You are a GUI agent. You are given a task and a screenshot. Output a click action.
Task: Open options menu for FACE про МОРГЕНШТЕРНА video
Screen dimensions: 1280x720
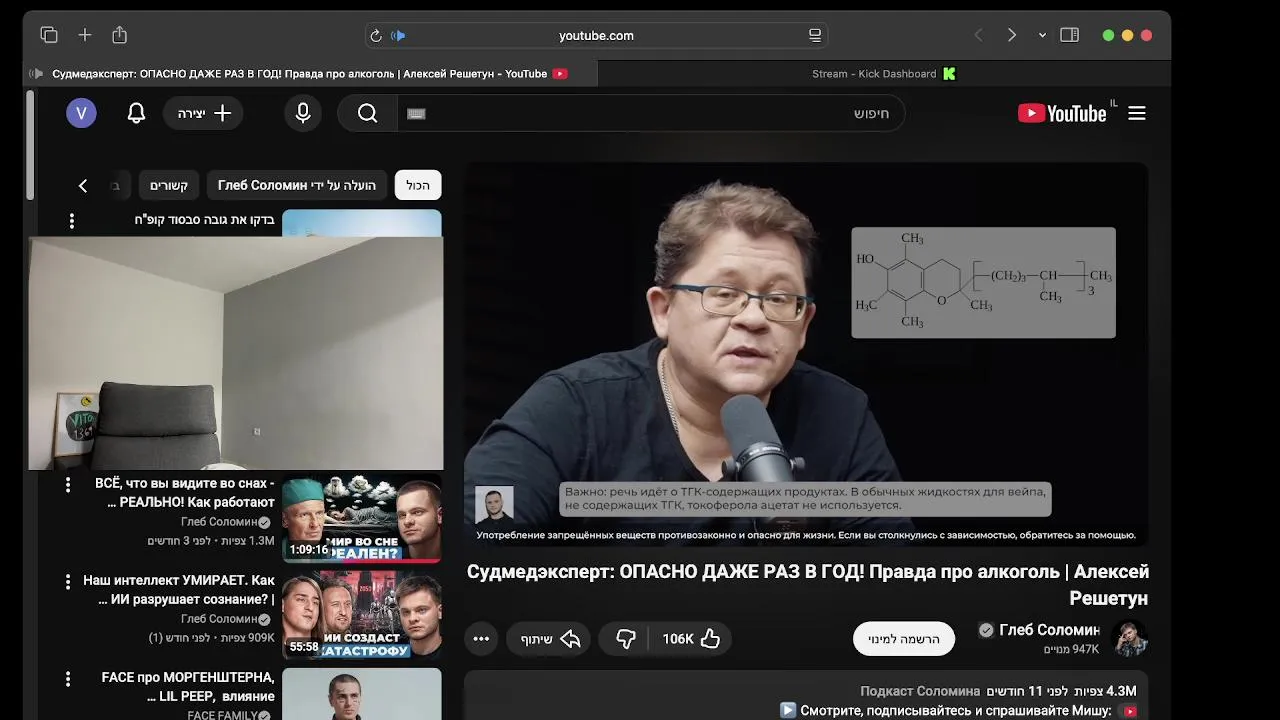pos(68,679)
